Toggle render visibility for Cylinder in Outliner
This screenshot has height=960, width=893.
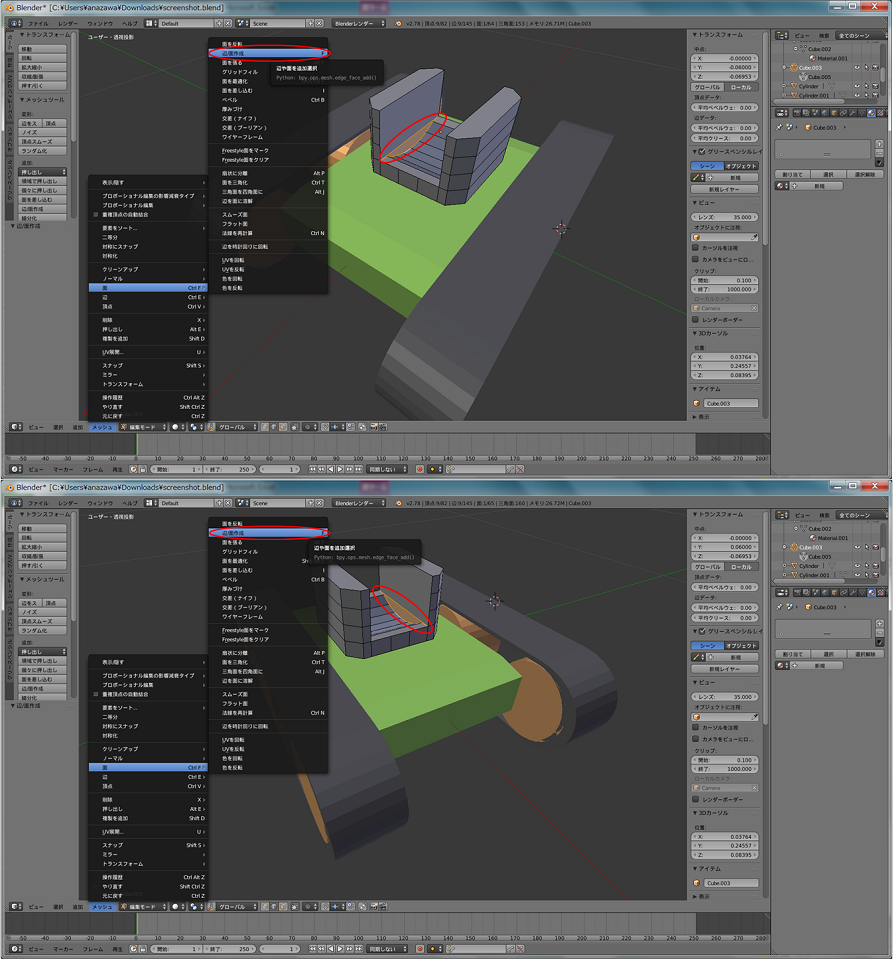876,86
